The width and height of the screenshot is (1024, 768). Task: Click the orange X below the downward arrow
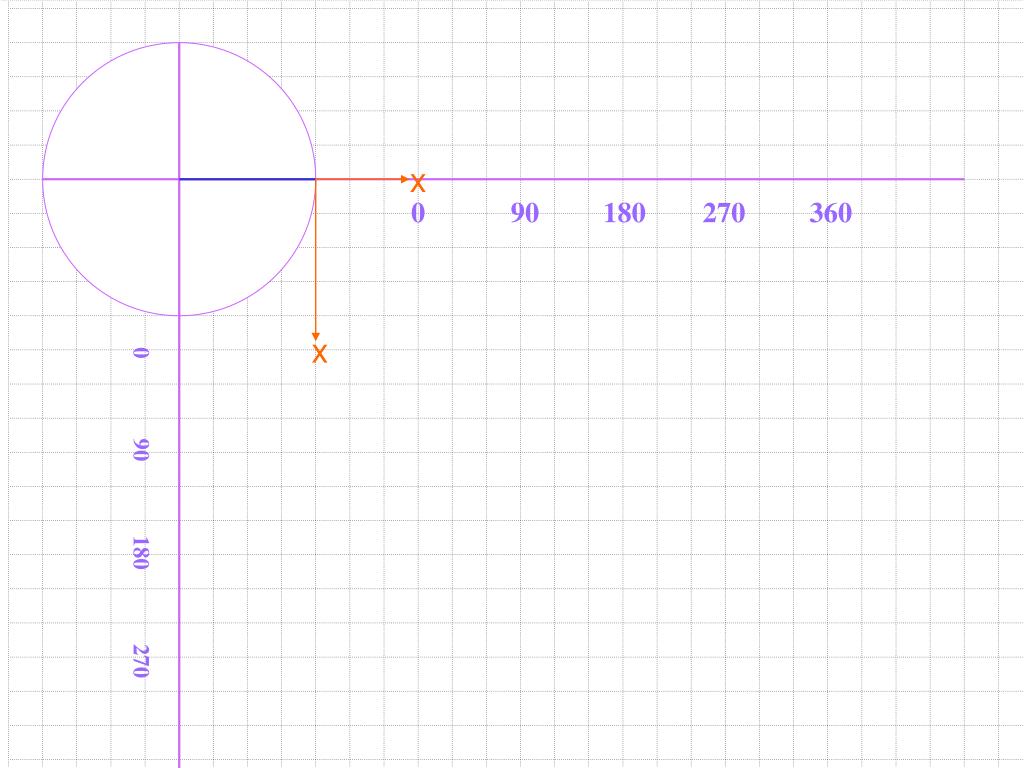(x=319, y=354)
